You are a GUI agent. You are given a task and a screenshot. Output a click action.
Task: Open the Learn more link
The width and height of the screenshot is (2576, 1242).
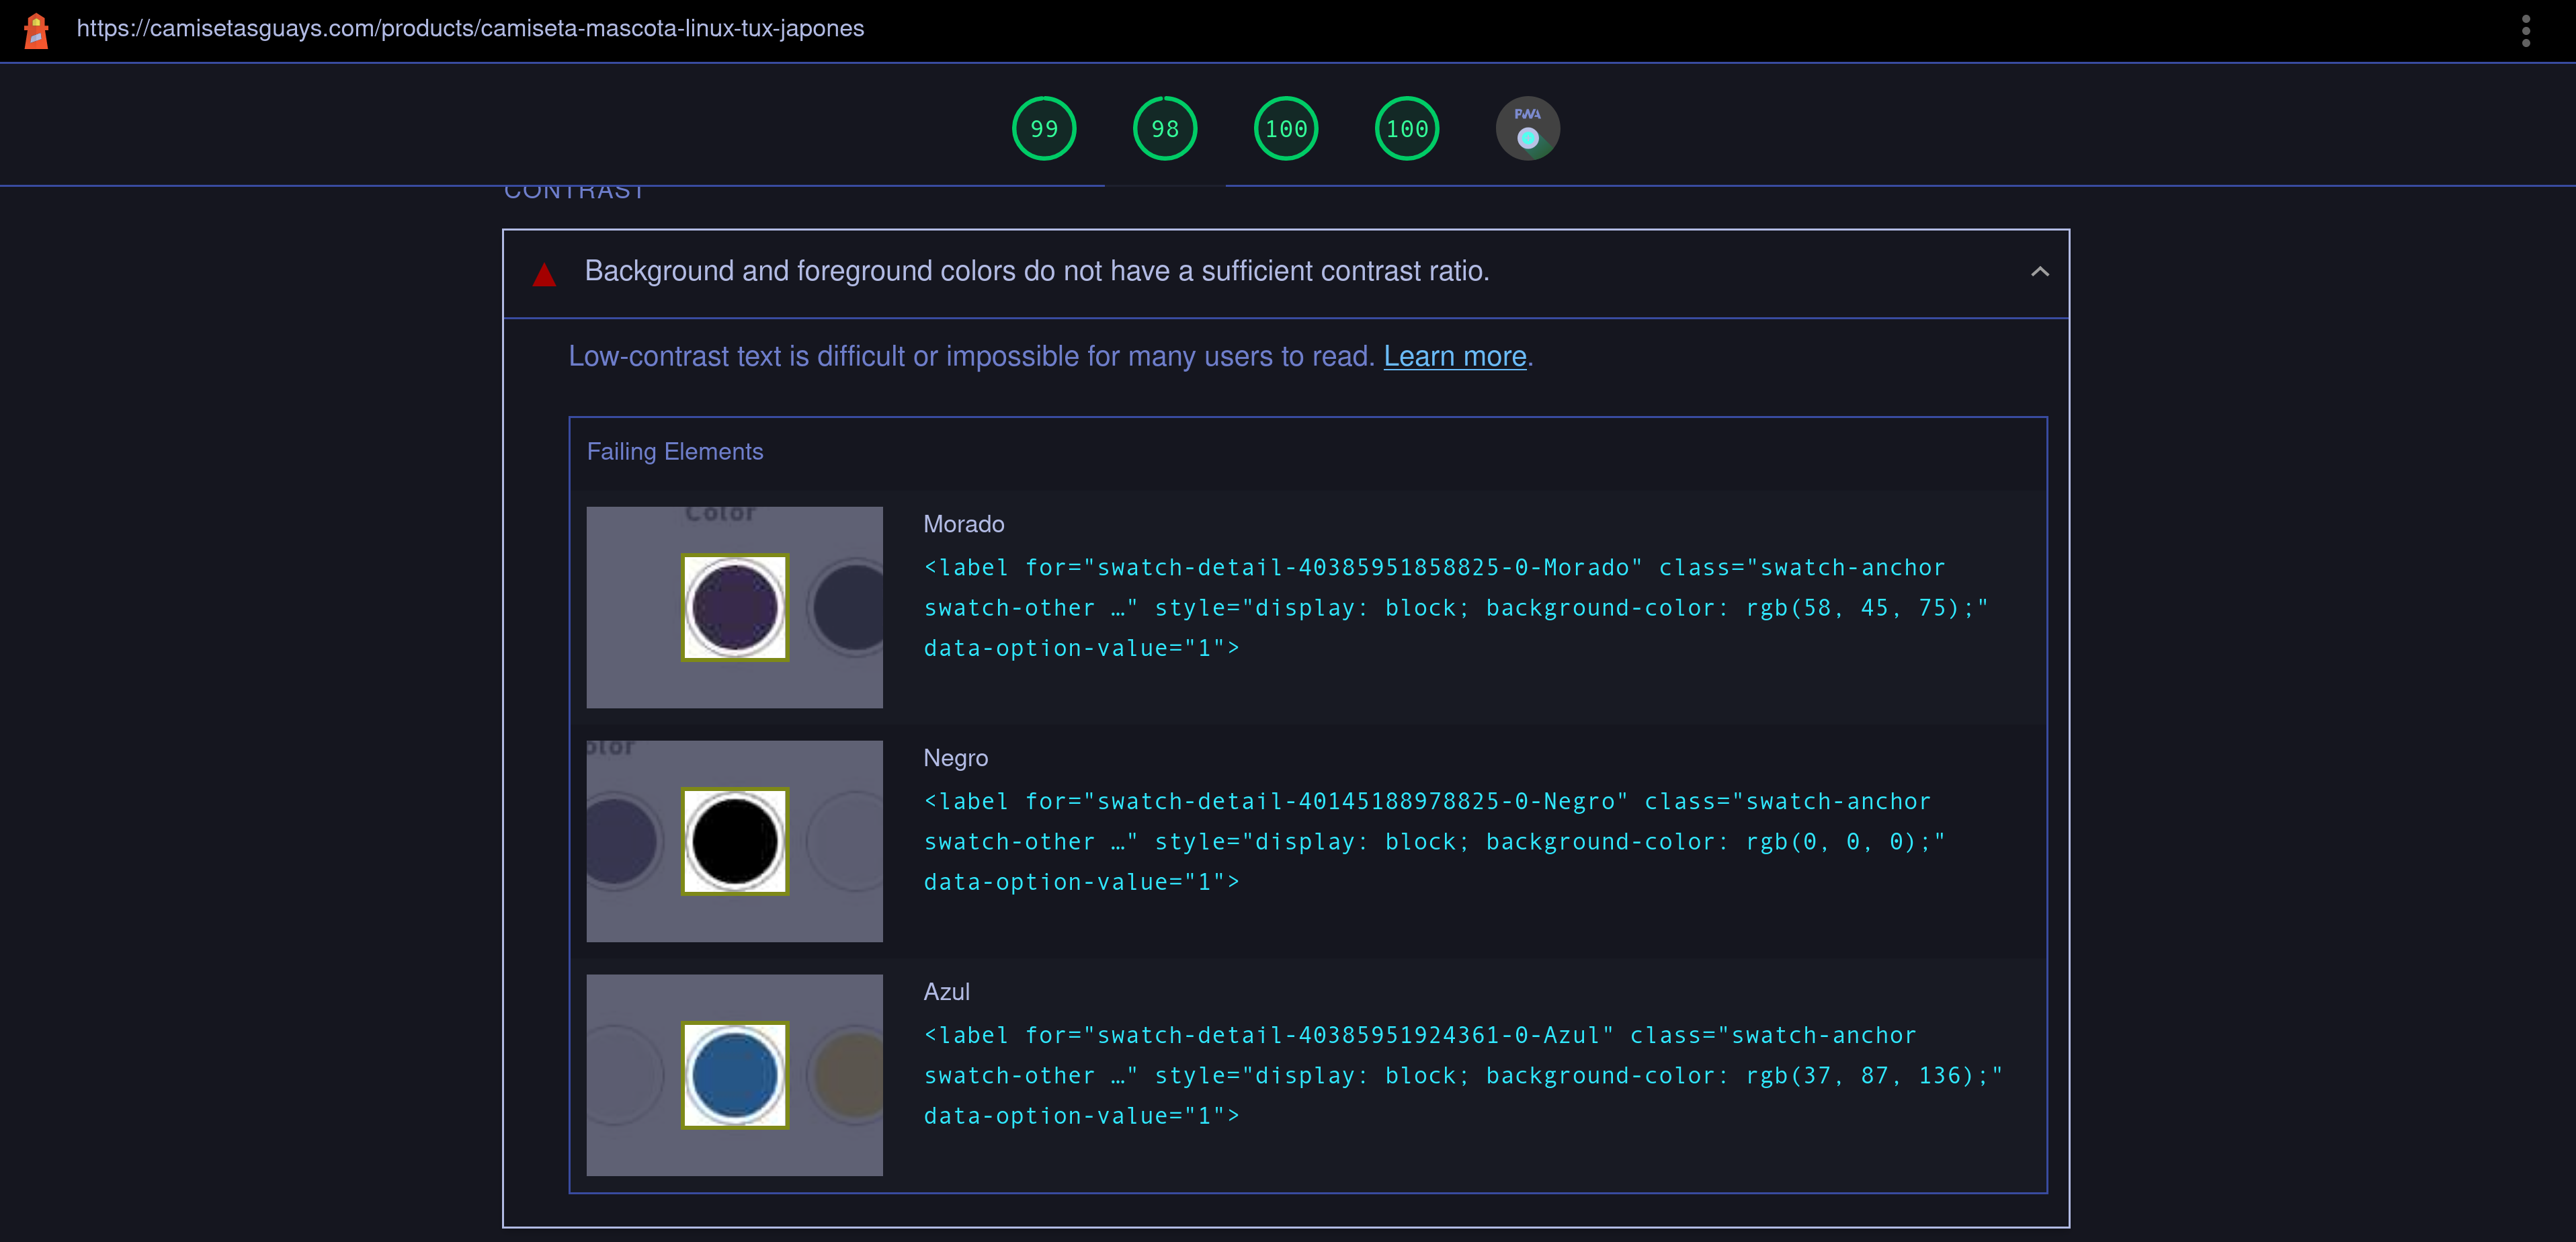(1454, 356)
